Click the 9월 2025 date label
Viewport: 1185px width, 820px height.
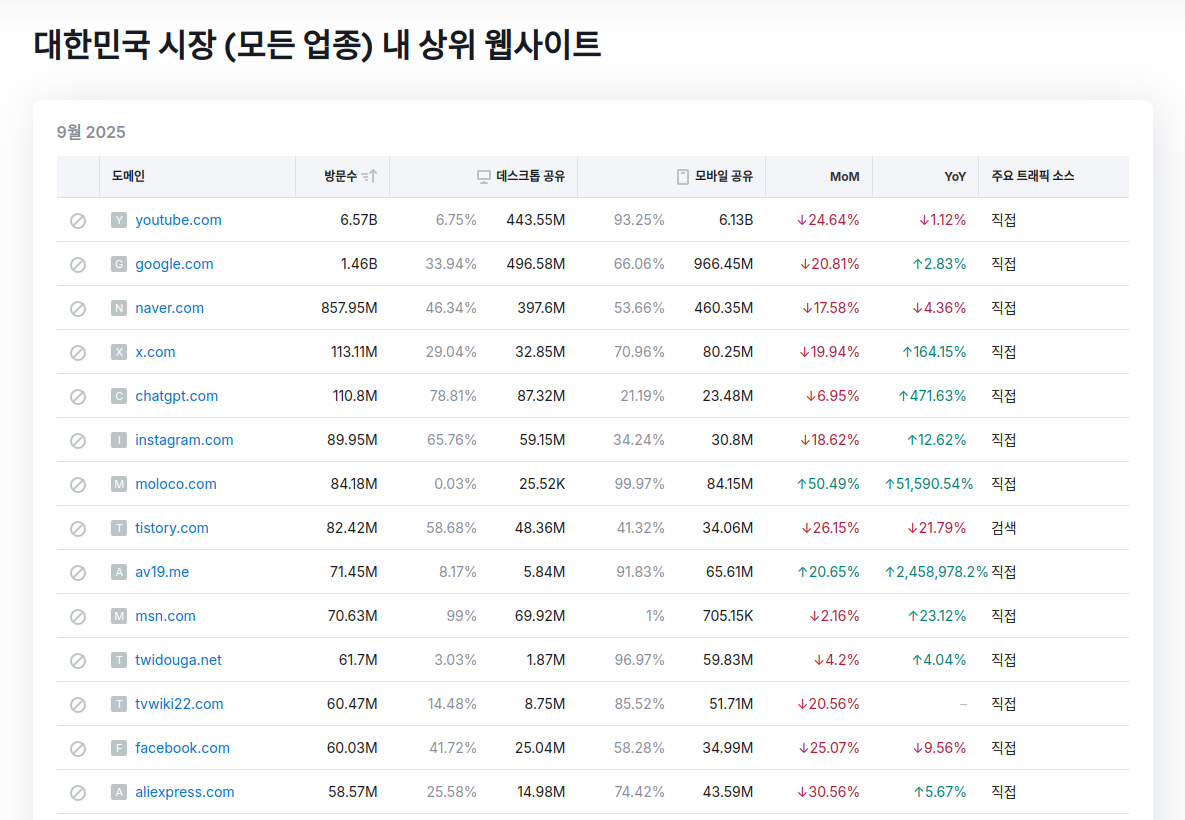[x=91, y=132]
